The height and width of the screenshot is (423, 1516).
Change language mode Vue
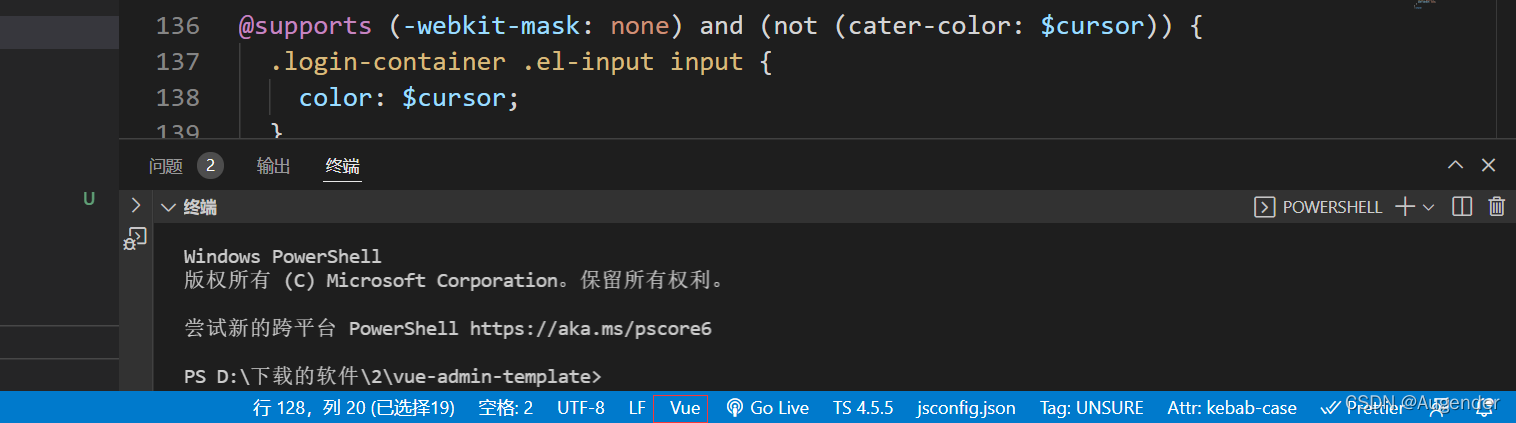point(684,408)
